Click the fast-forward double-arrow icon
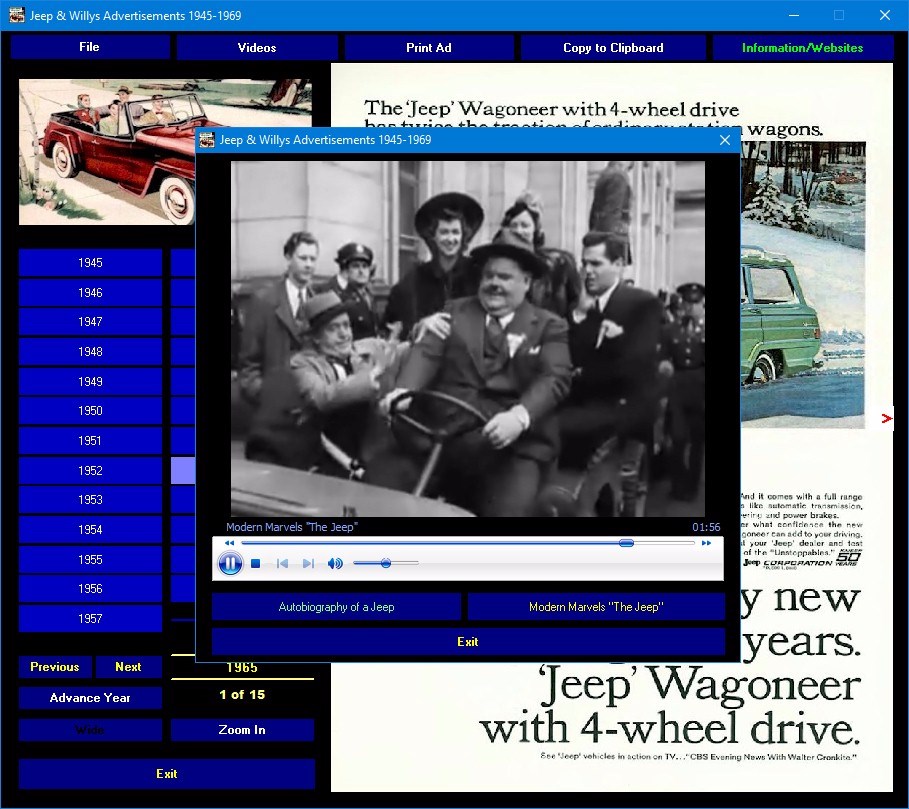This screenshot has height=809, width=909. coord(706,543)
